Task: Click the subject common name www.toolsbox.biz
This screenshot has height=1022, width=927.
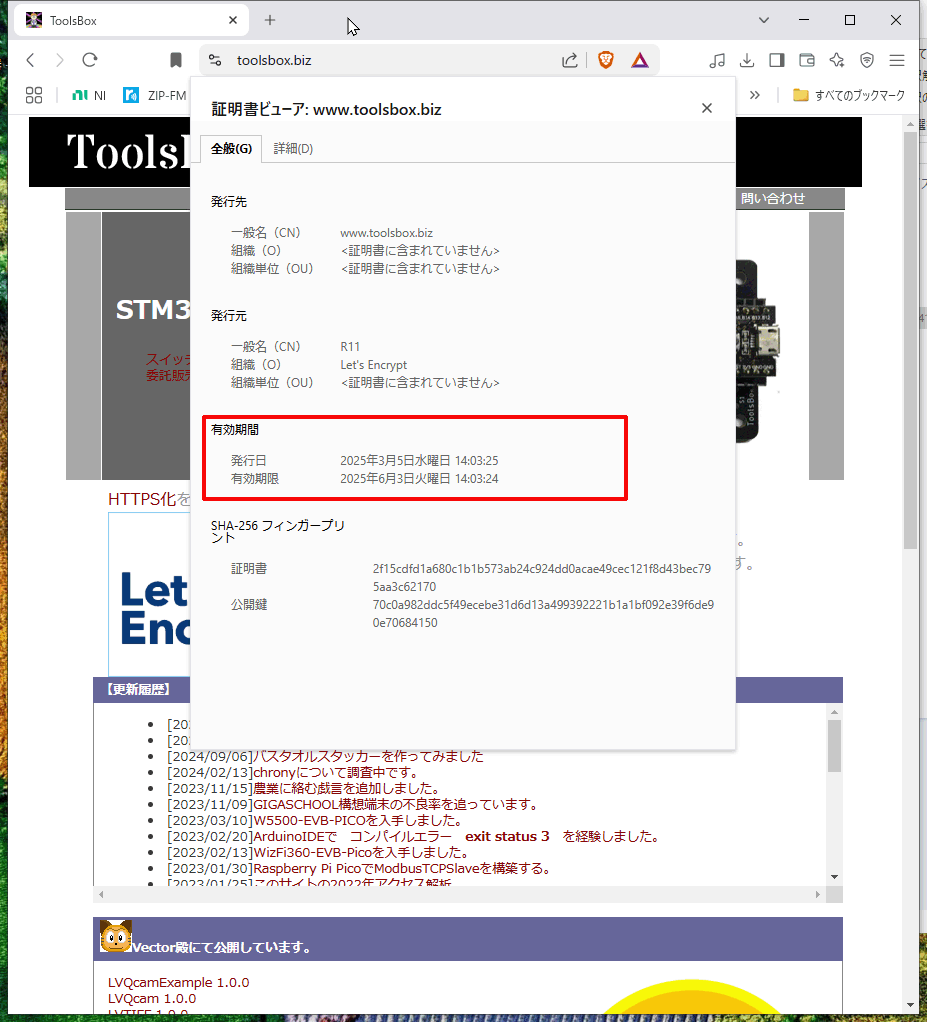Action: [x=387, y=233]
